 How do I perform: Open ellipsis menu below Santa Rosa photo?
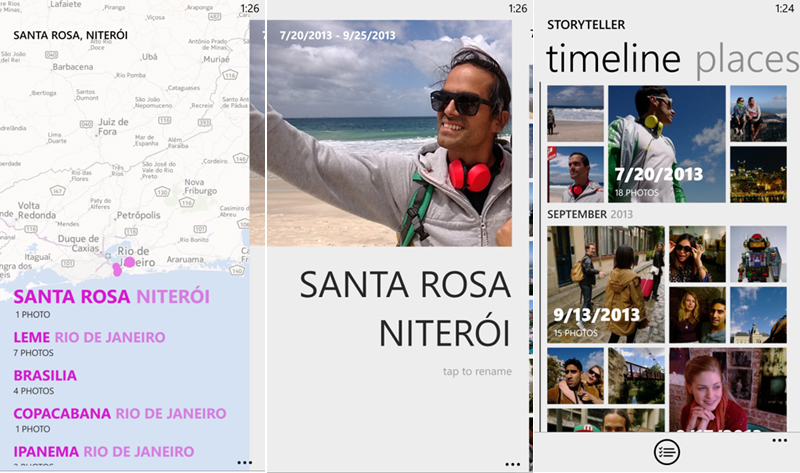coord(512,464)
